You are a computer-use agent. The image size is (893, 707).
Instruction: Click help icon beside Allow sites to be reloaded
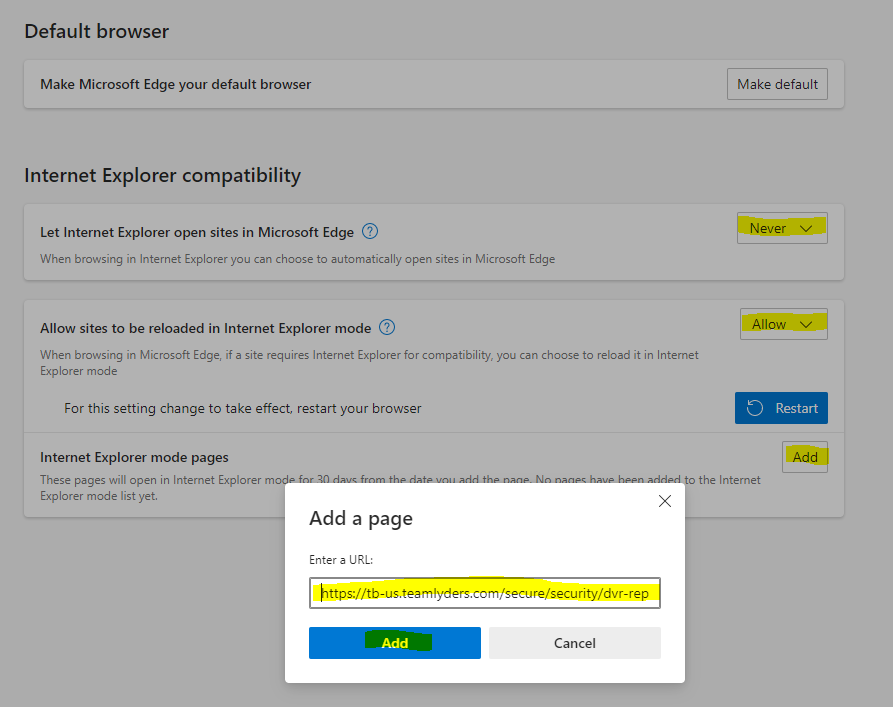[x=387, y=328]
